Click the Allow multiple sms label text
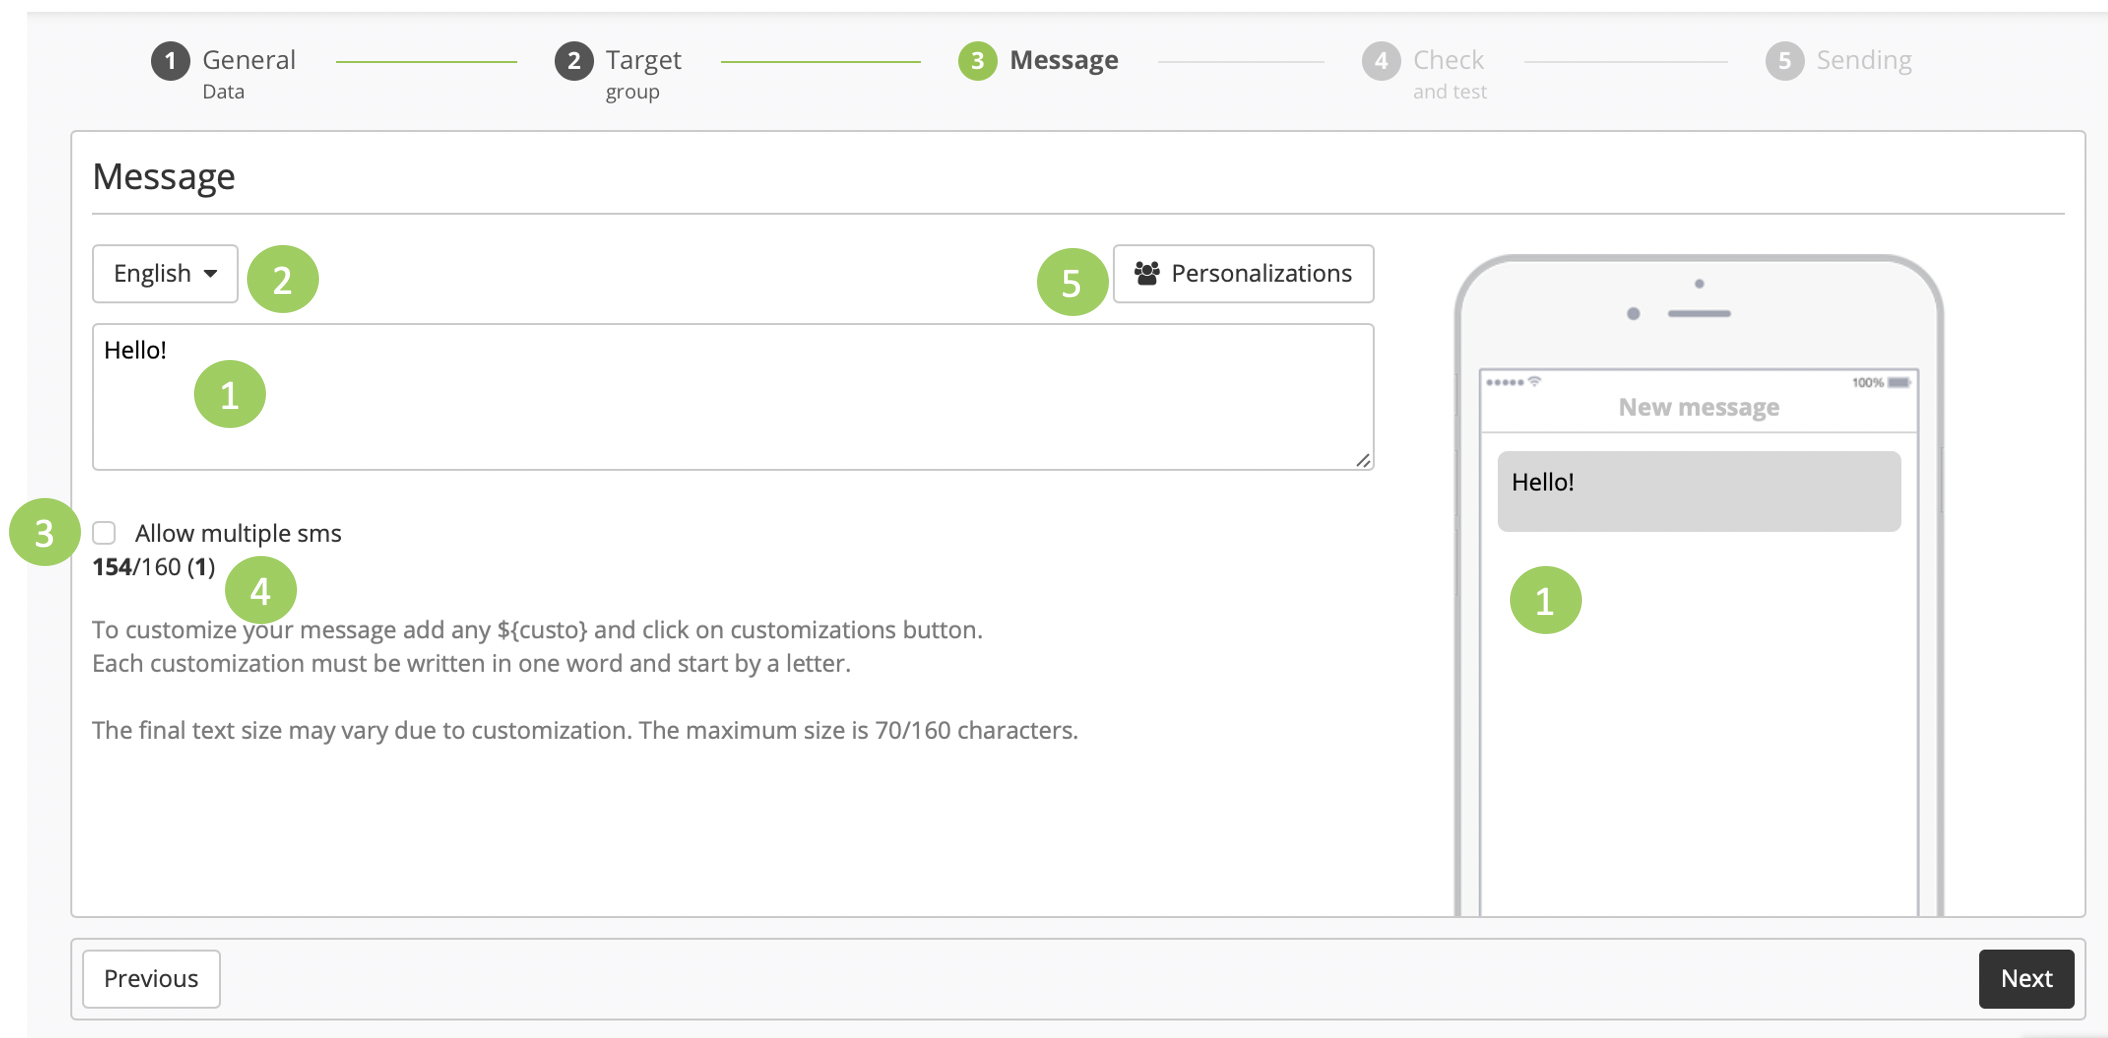Image resolution: width=2108 pixels, height=1038 pixels. click(238, 534)
